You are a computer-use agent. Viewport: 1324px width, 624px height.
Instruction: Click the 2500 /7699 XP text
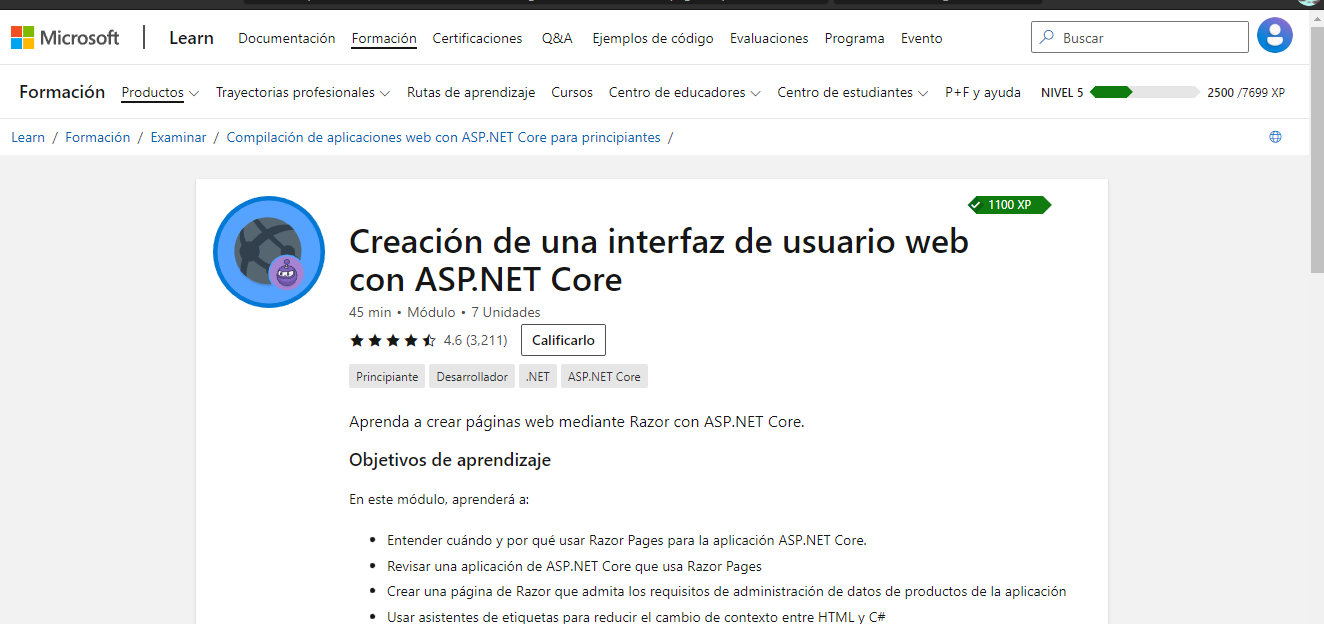(x=1246, y=92)
